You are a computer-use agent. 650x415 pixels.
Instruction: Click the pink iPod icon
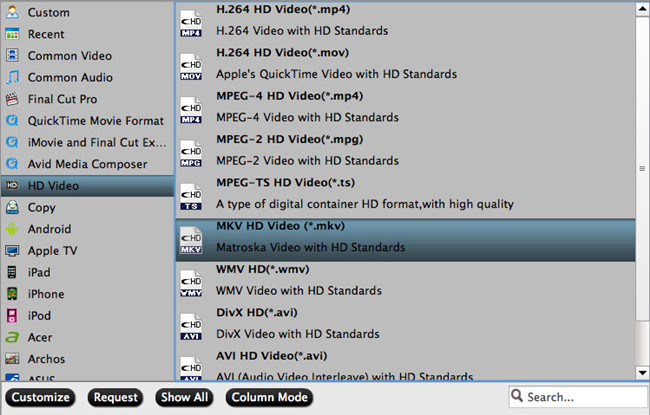point(12,315)
